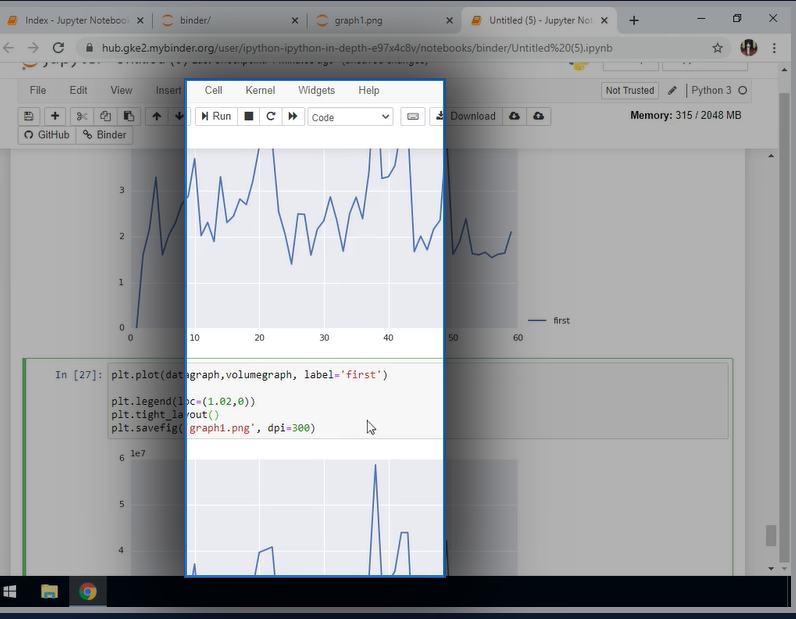Screen dimensions: 796x619
Task: Click the Binder link button
Action: click(105, 135)
